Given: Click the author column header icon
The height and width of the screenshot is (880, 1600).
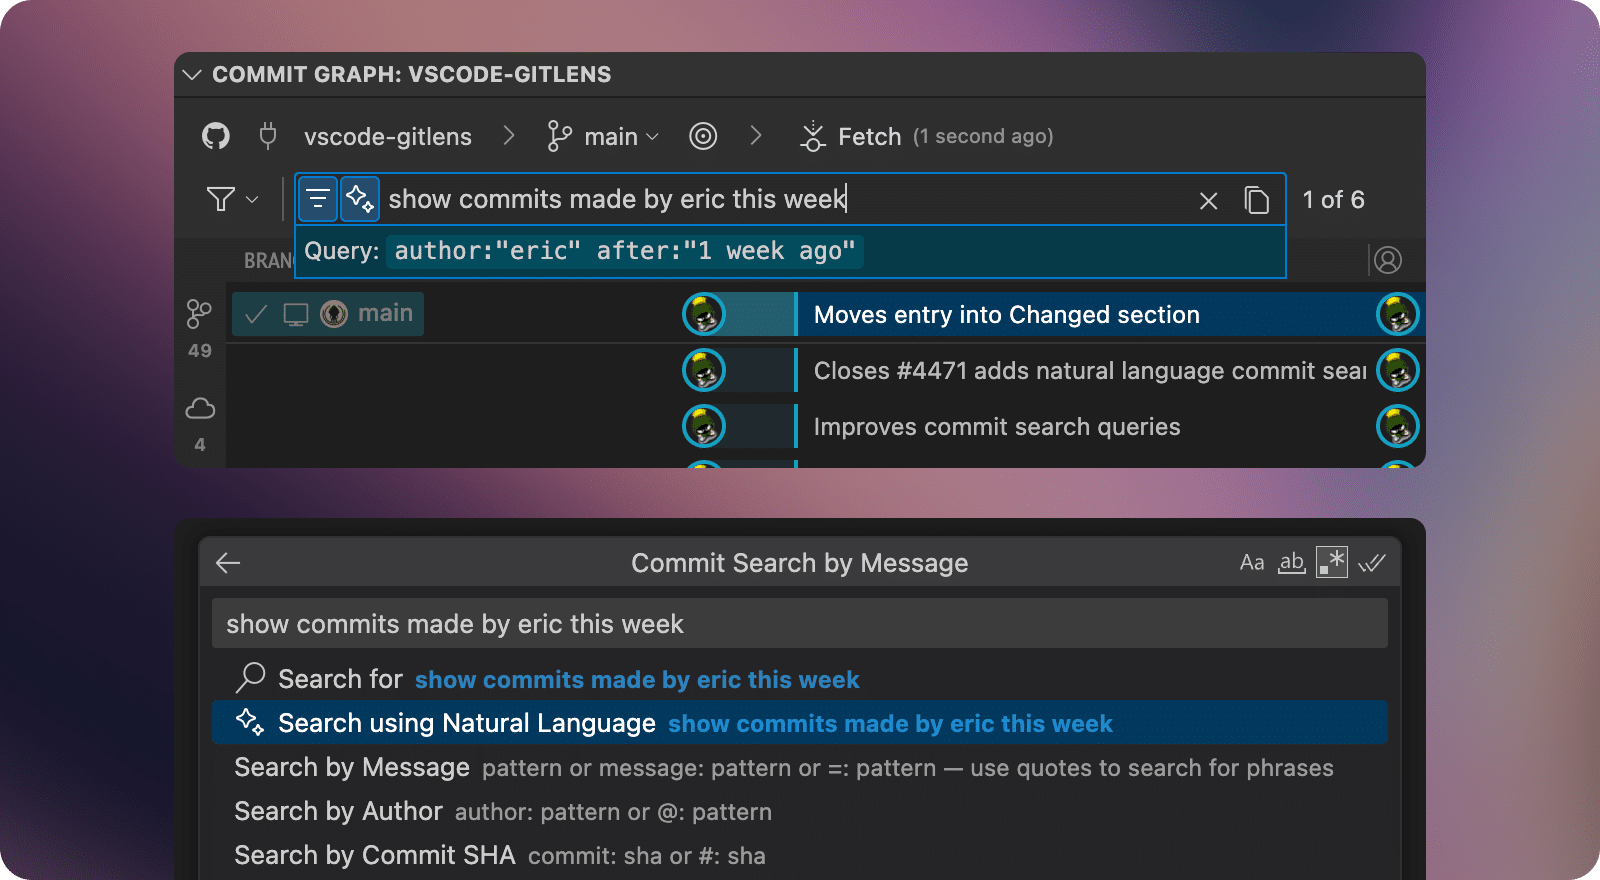Looking at the screenshot, I should pyautogui.click(x=1388, y=260).
